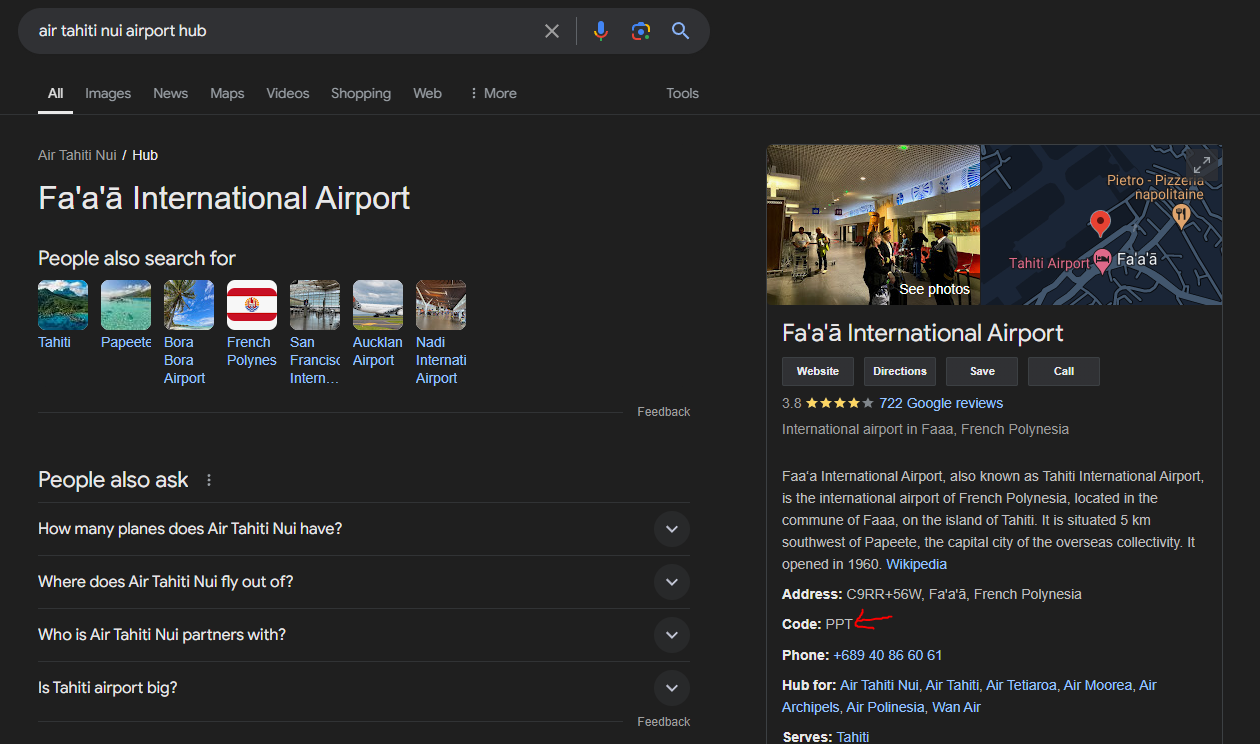Expand 'Who is Air Tahiti Nui partners with?'
1260x744 pixels.
click(x=671, y=635)
